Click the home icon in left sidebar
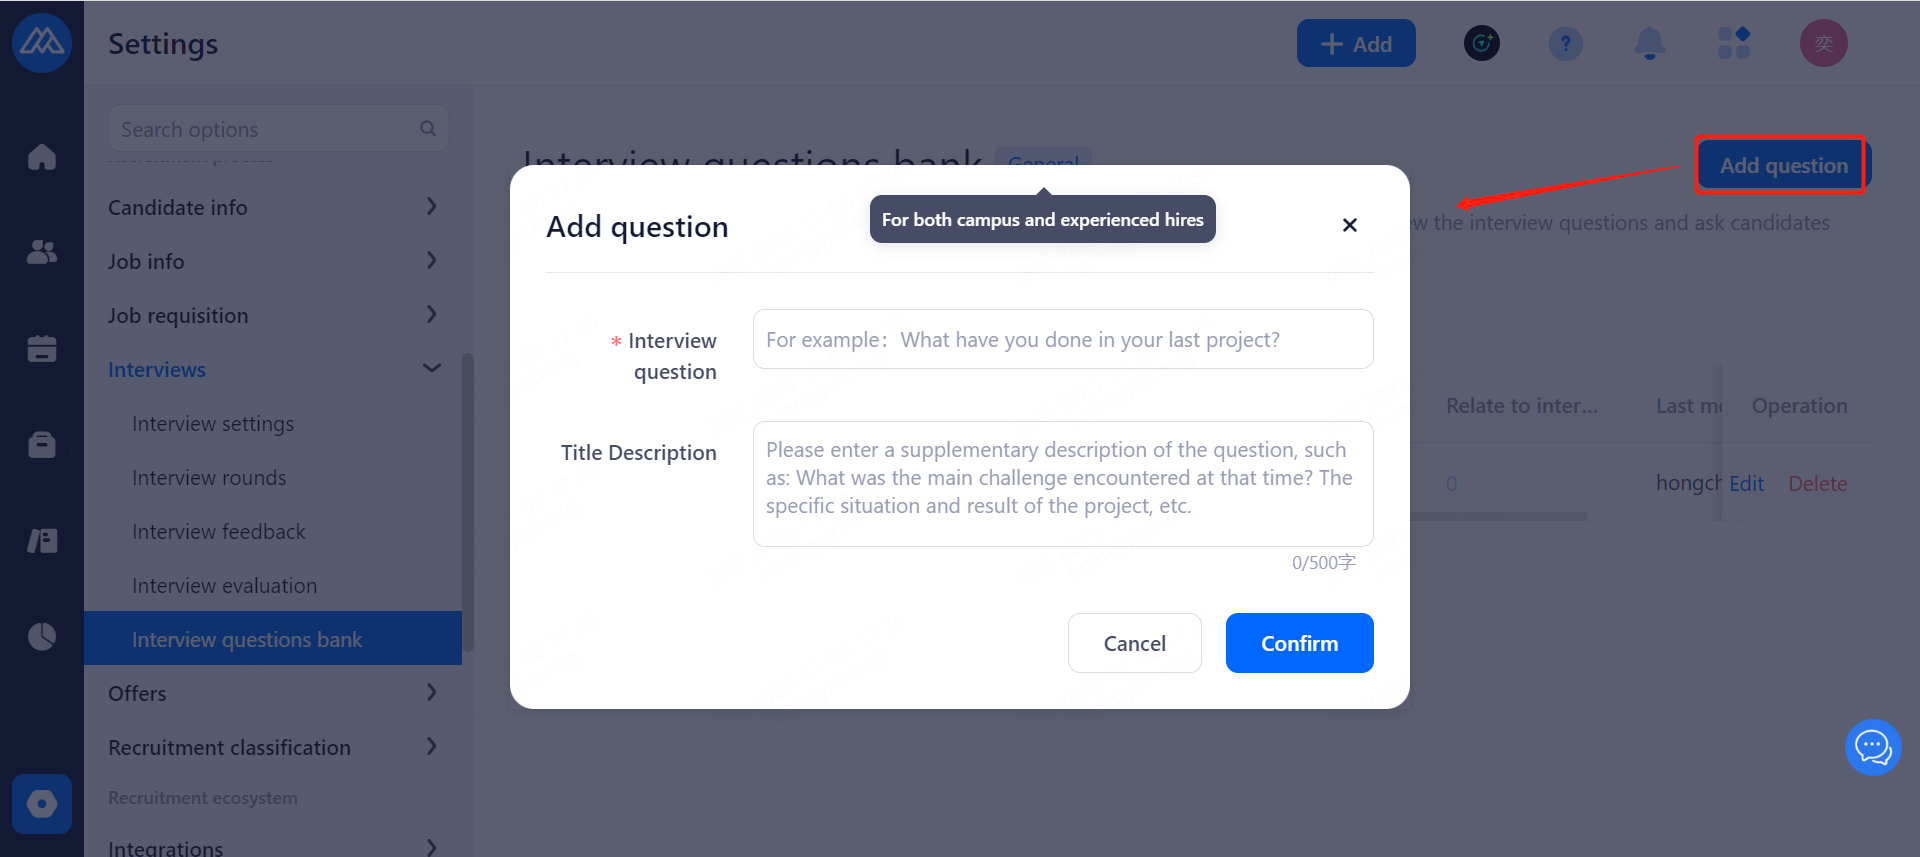 42,157
